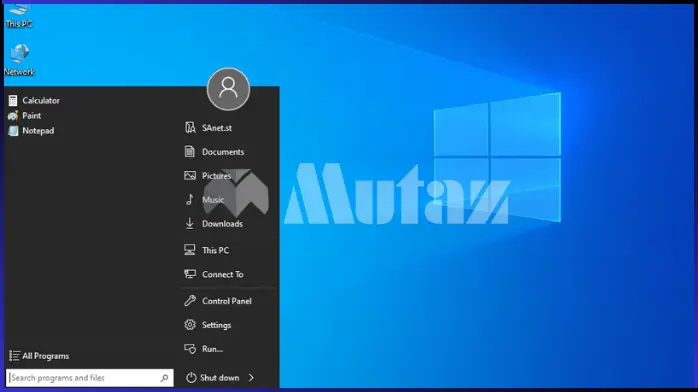
Task: Launch Paint via its palette icon
Action: tap(13, 116)
